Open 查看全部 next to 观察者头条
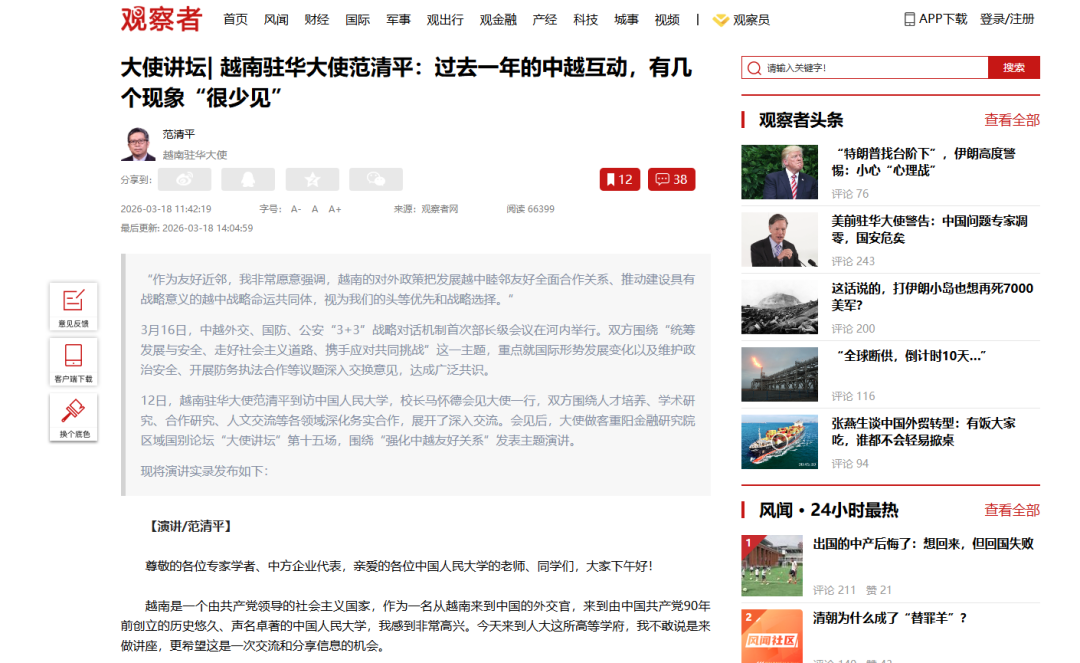 pos(1011,120)
